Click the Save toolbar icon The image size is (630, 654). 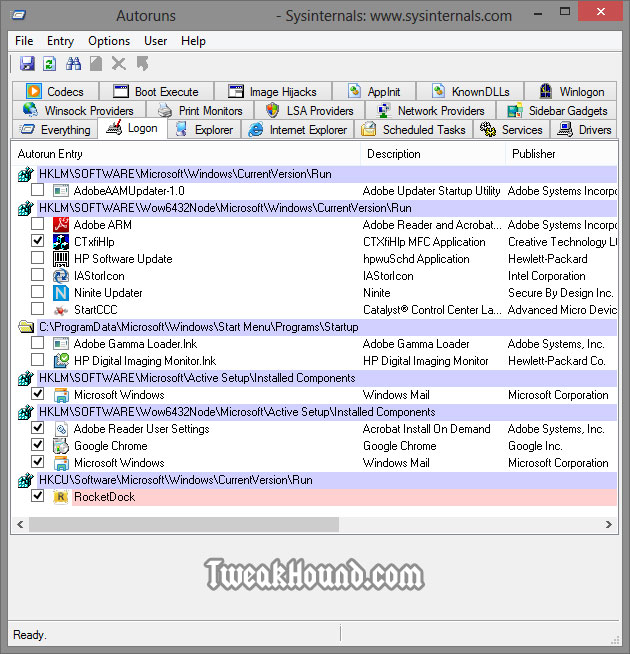[x=27, y=64]
